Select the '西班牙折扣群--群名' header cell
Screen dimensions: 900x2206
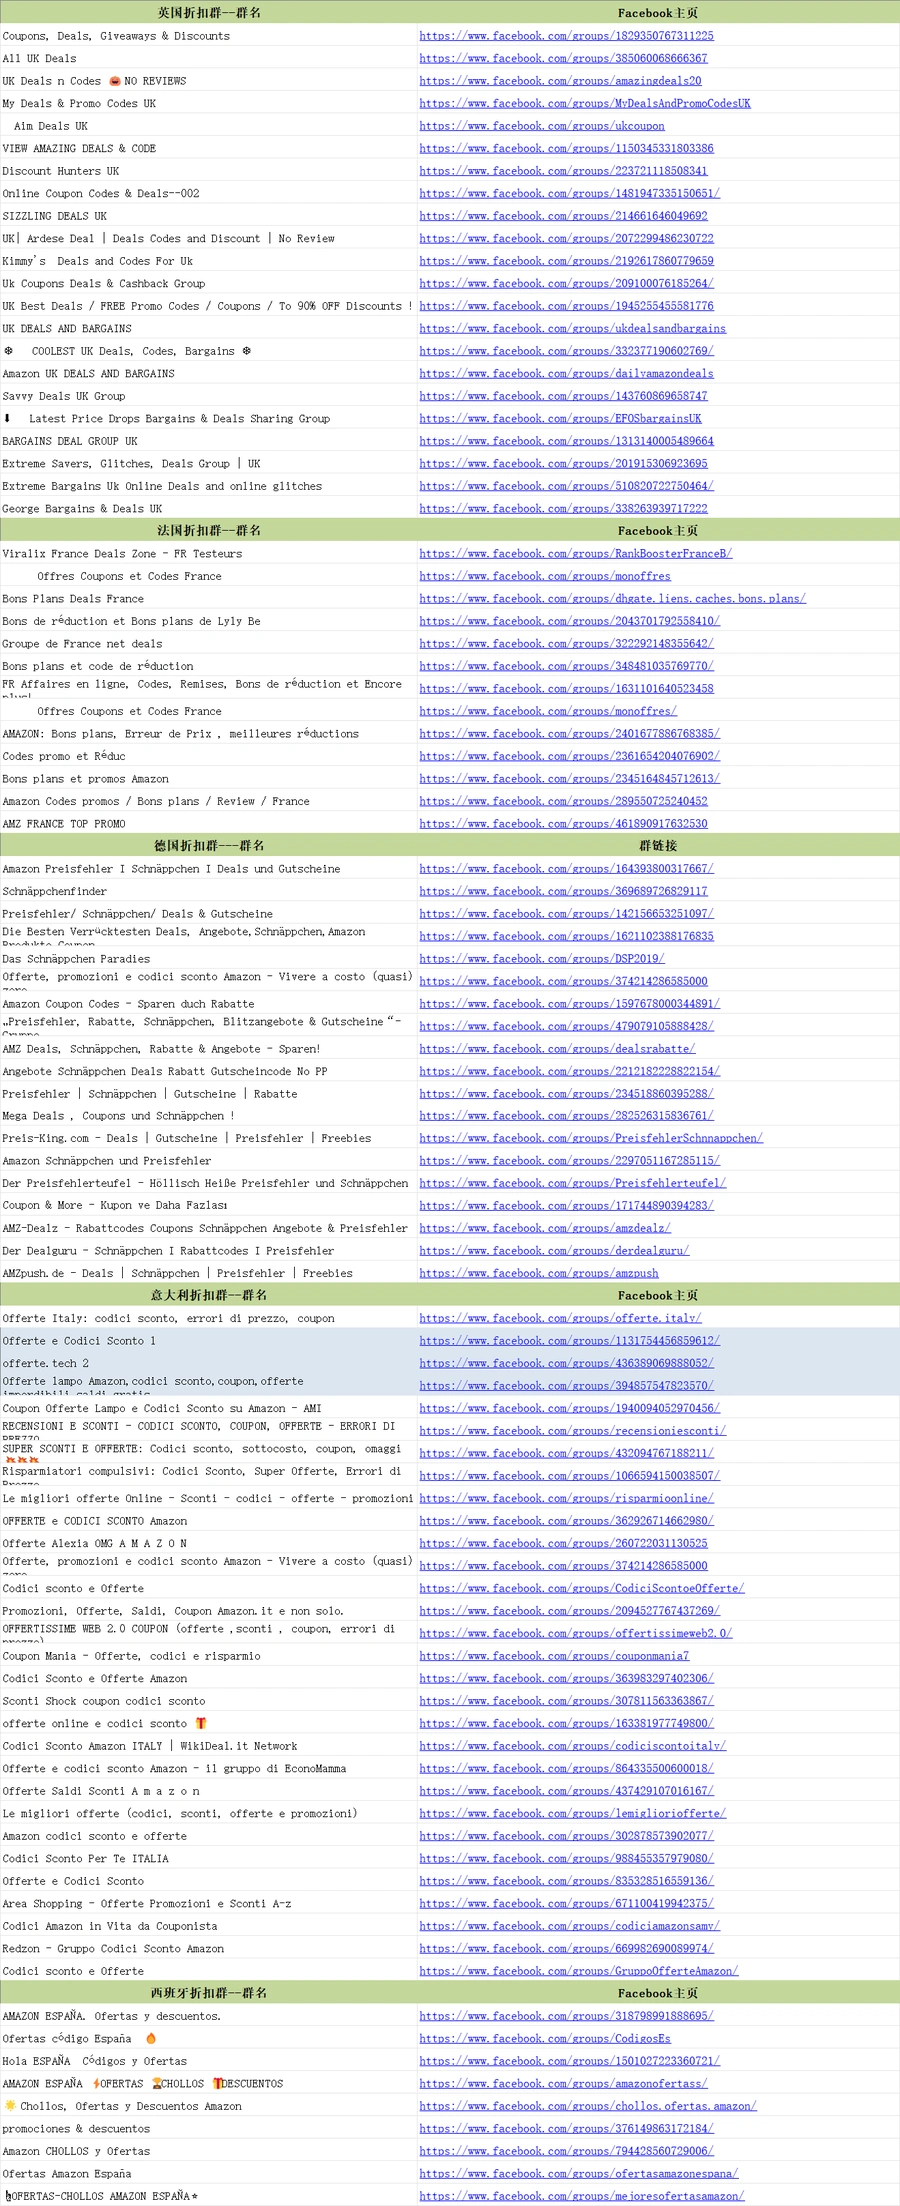click(209, 1993)
